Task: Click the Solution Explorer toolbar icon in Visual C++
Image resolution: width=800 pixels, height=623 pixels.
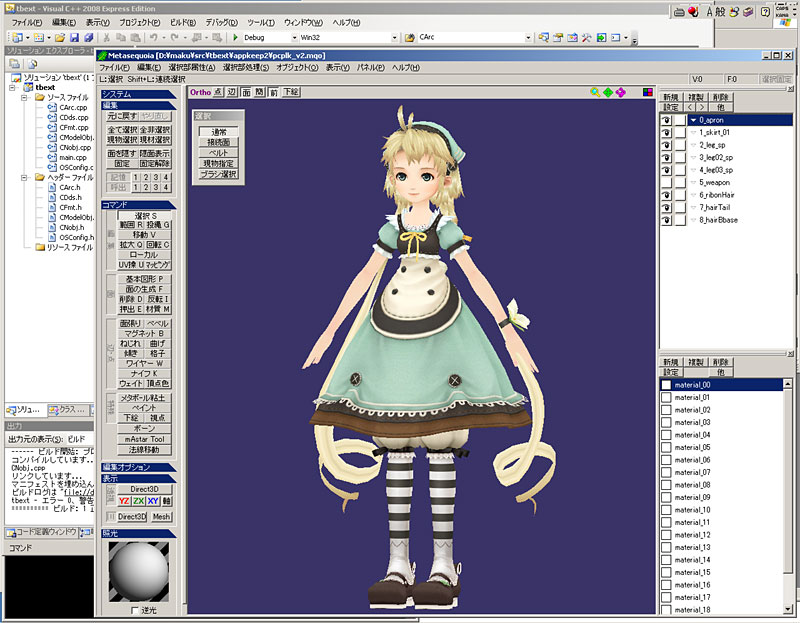Action: click(x=544, y=38)
